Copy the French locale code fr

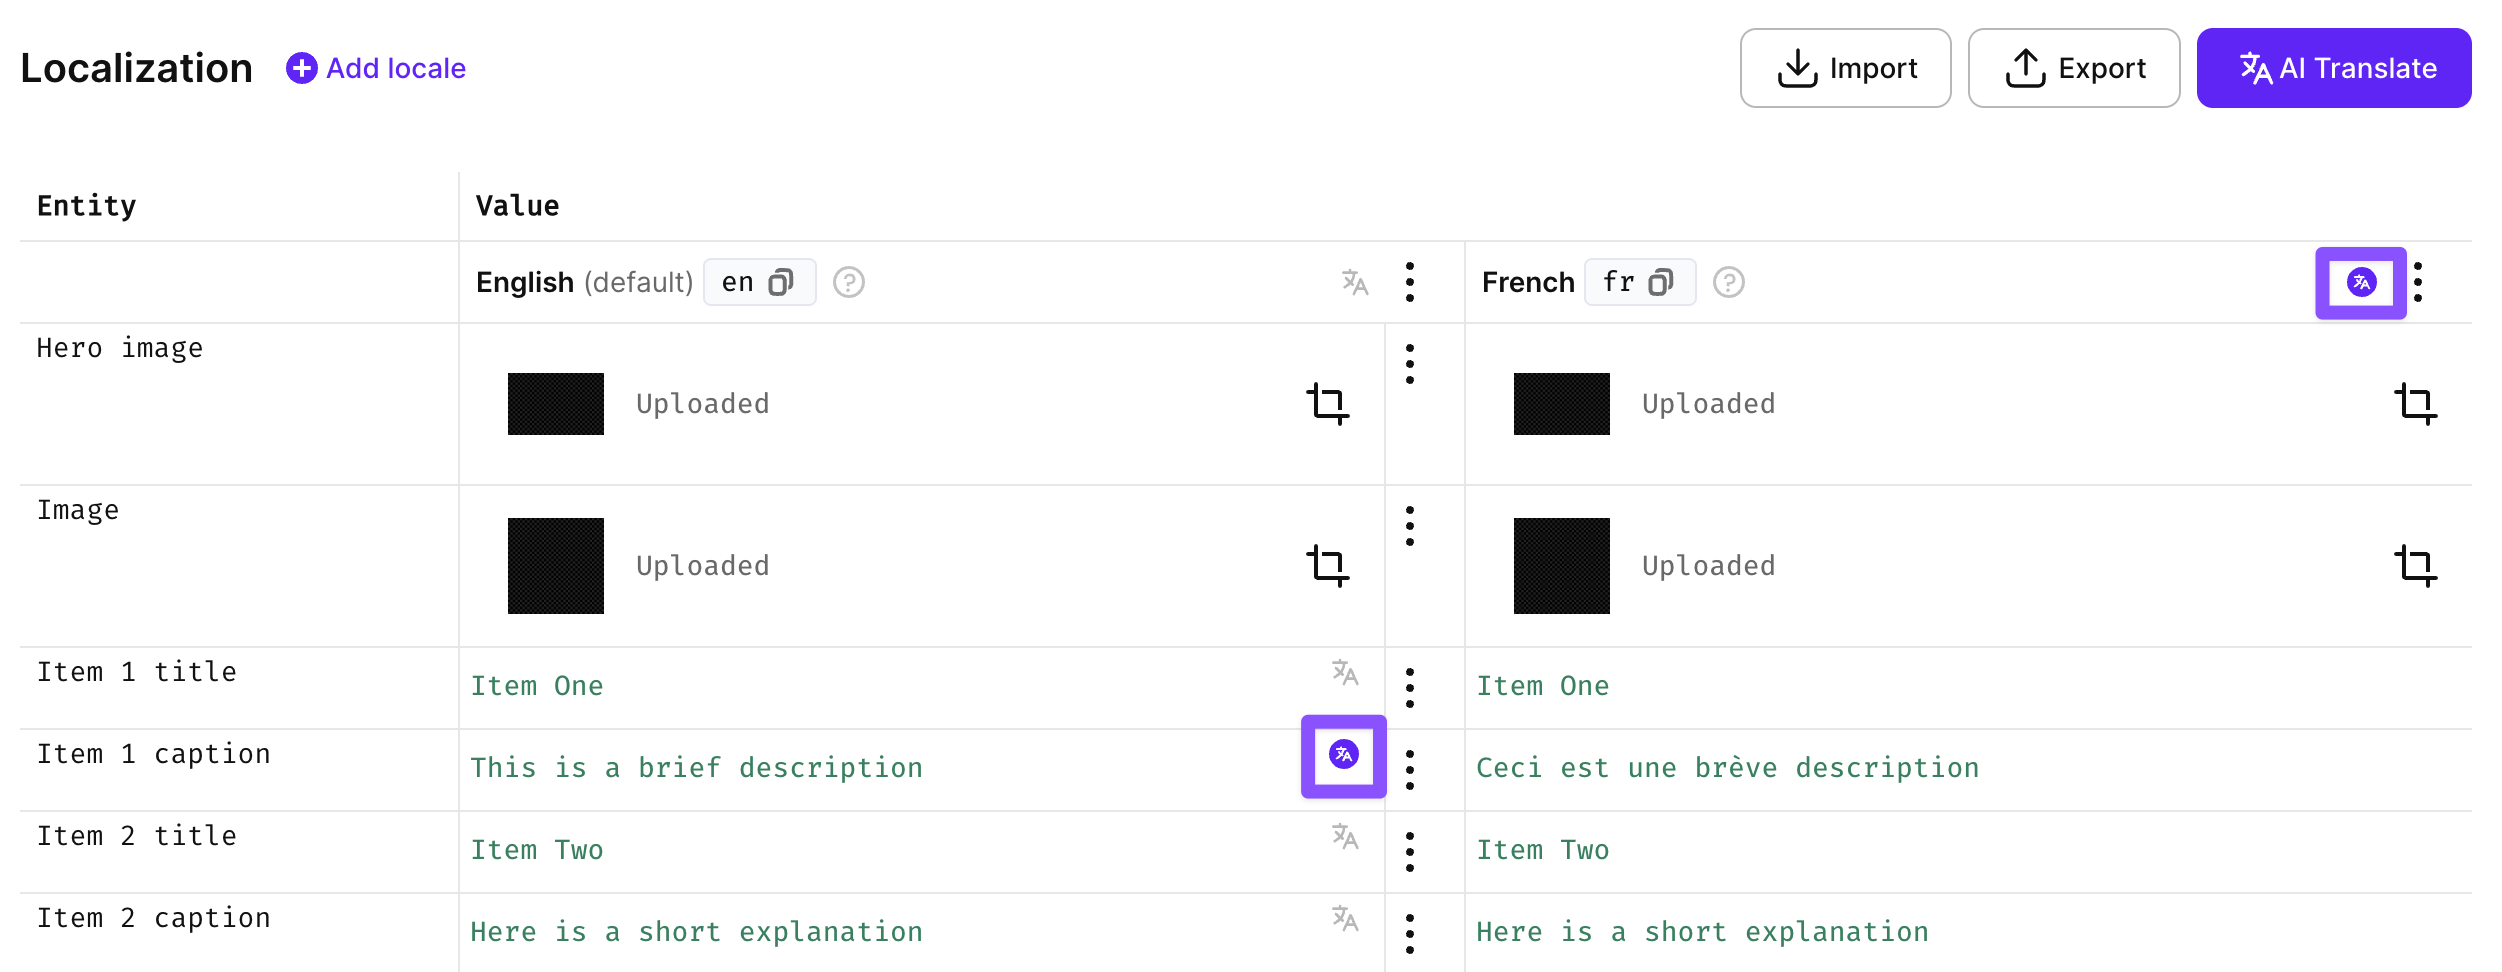(x=1661, y=282)
